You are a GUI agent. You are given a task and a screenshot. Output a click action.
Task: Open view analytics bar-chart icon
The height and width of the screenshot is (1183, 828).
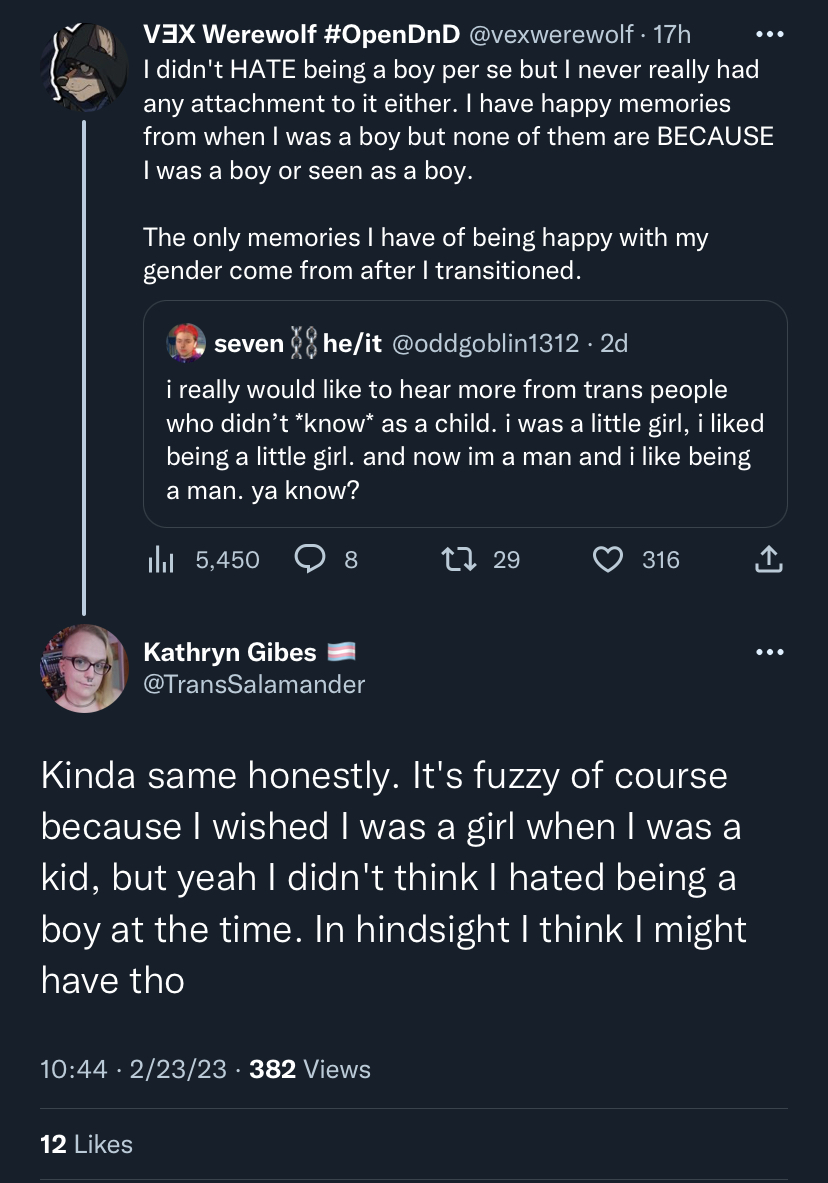[161, 560]
